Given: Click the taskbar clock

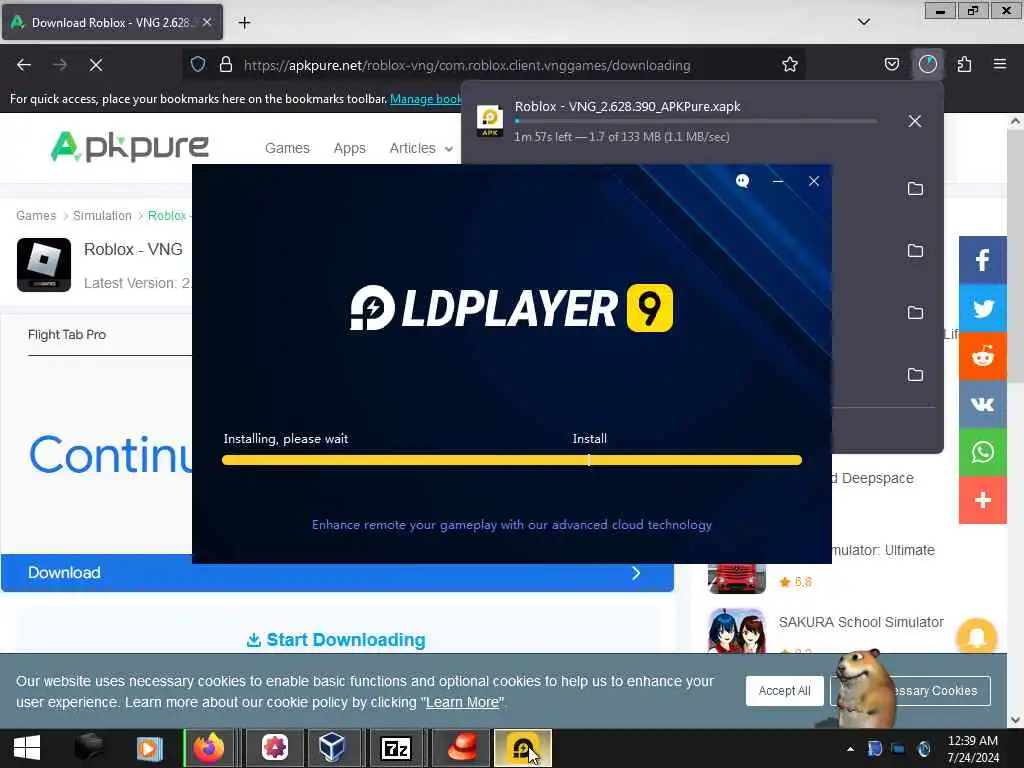Looking at the screenshot, I should (973, 749).
